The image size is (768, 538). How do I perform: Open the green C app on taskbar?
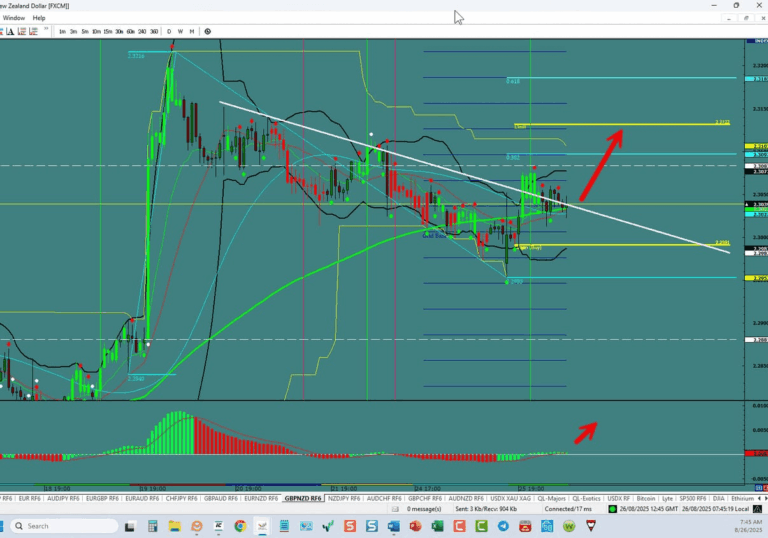coord(481,526)
